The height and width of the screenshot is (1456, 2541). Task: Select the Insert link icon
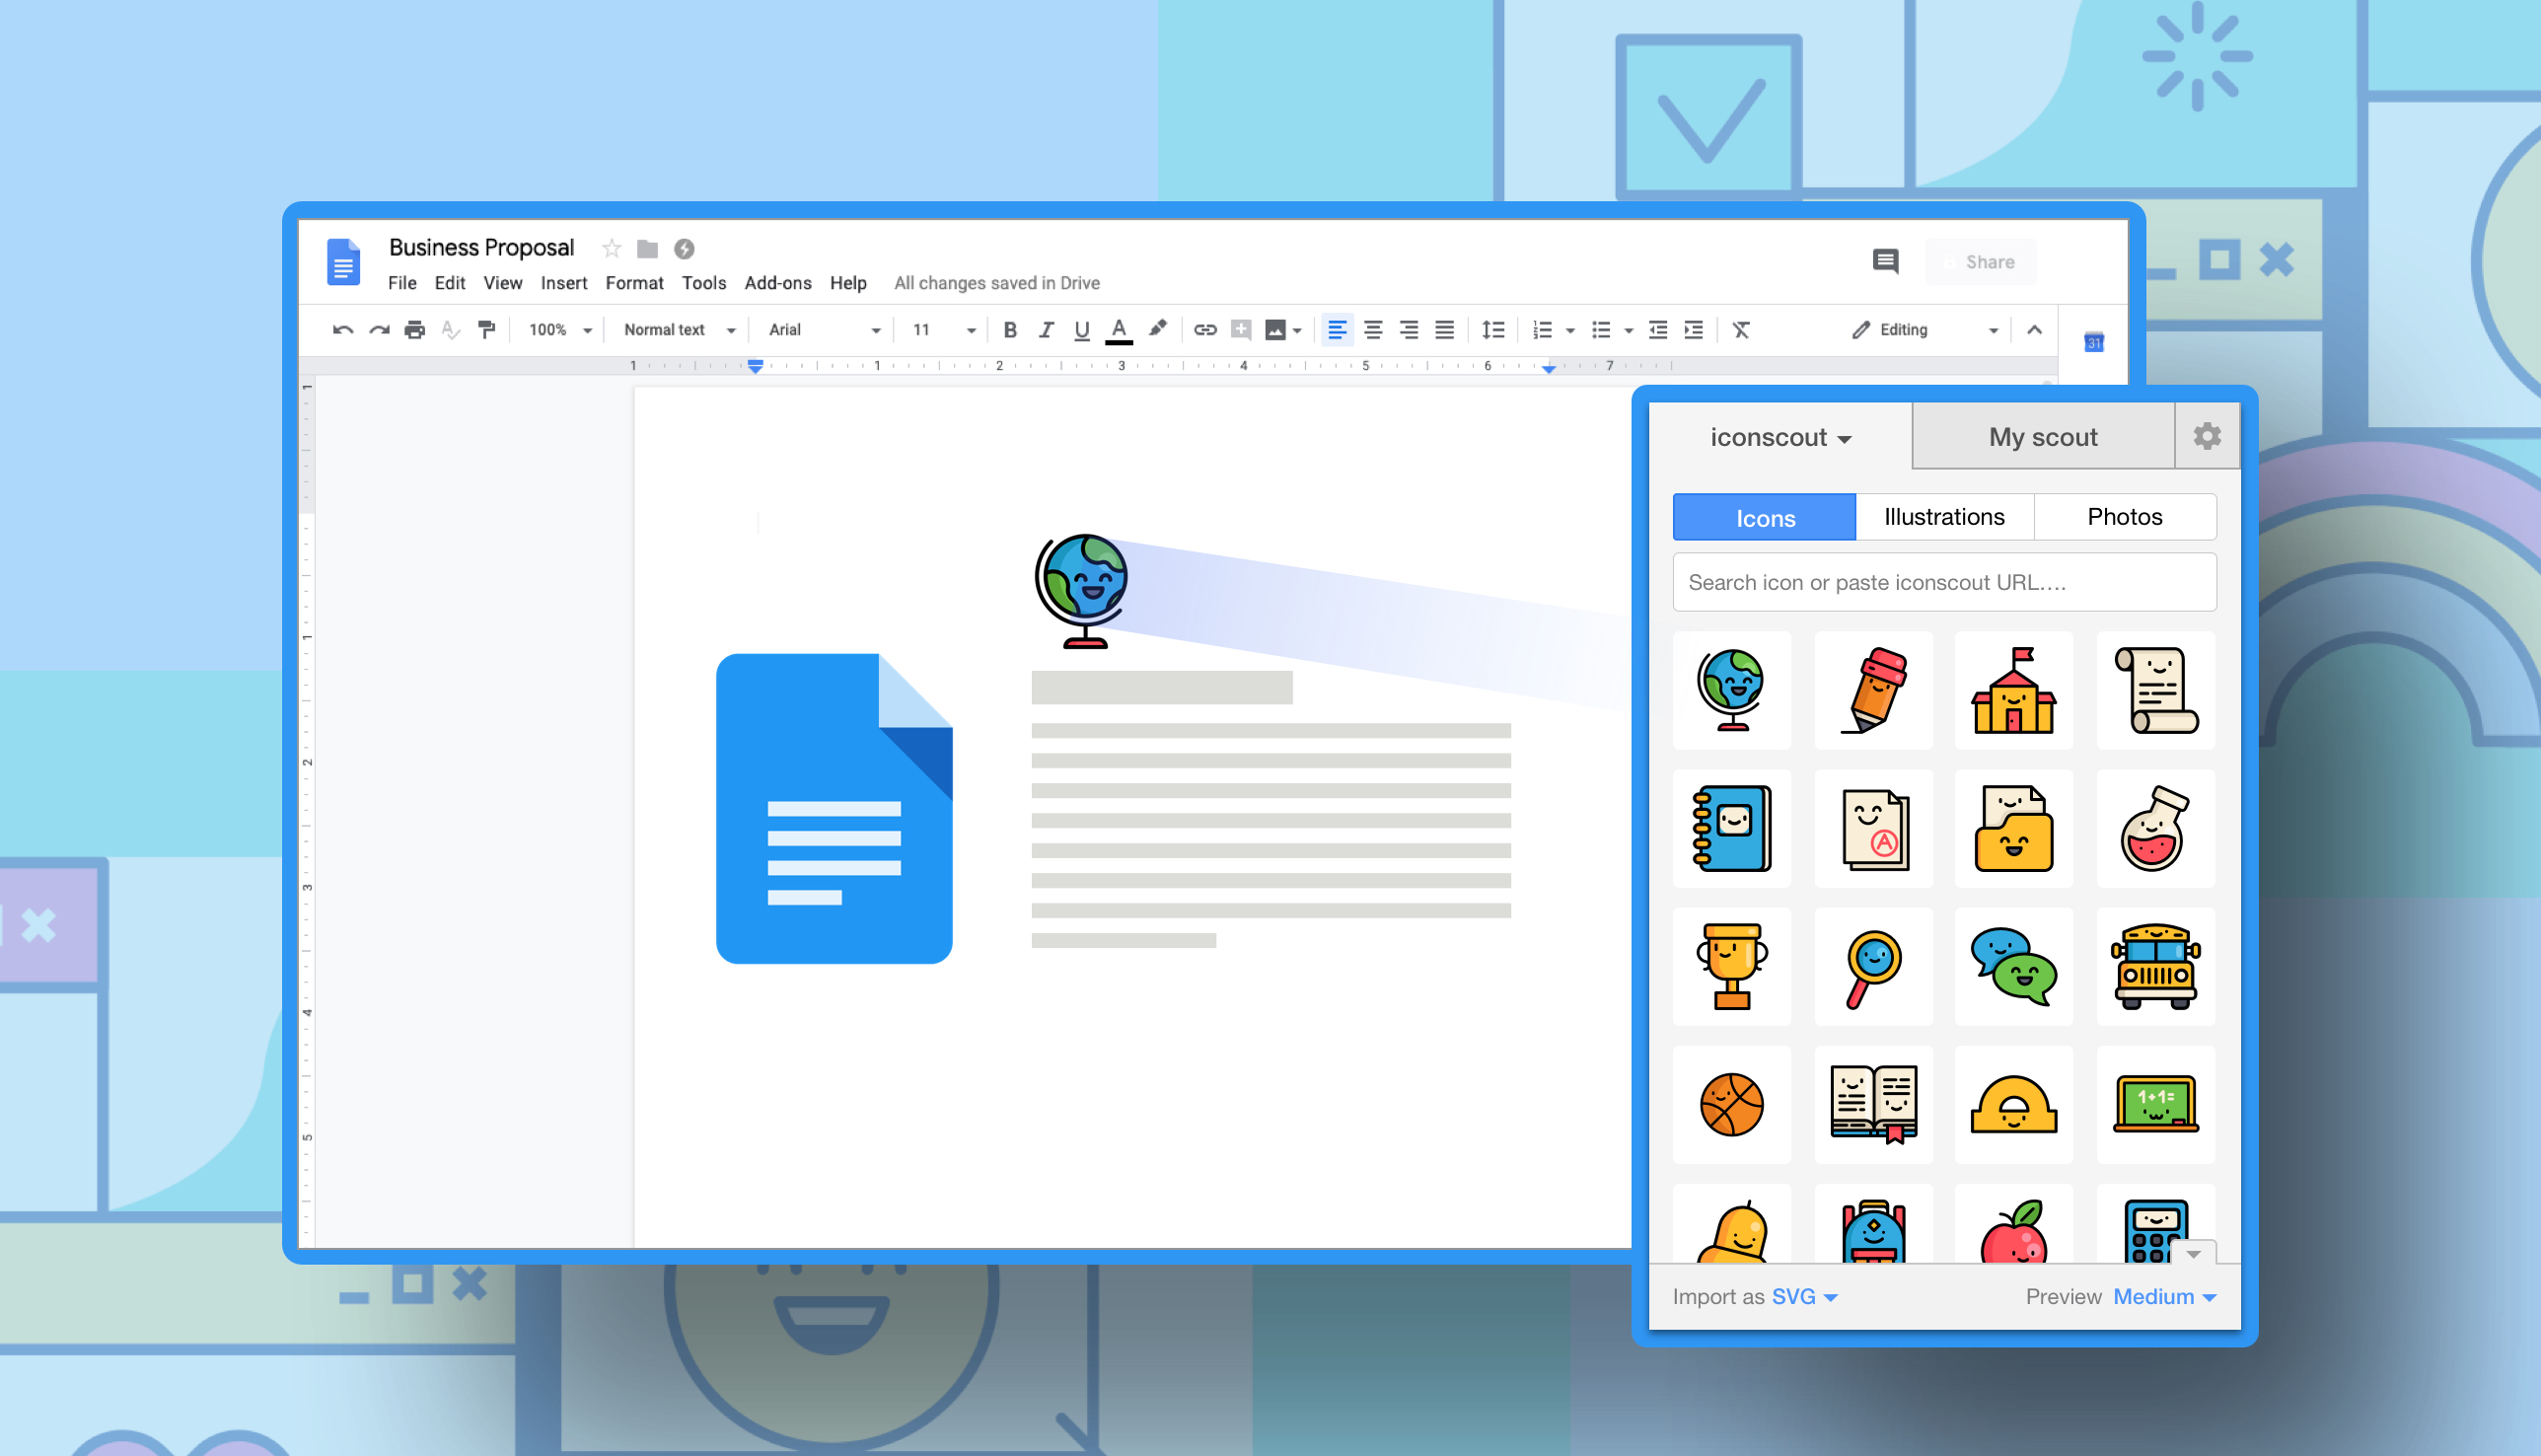point(1204,328)
